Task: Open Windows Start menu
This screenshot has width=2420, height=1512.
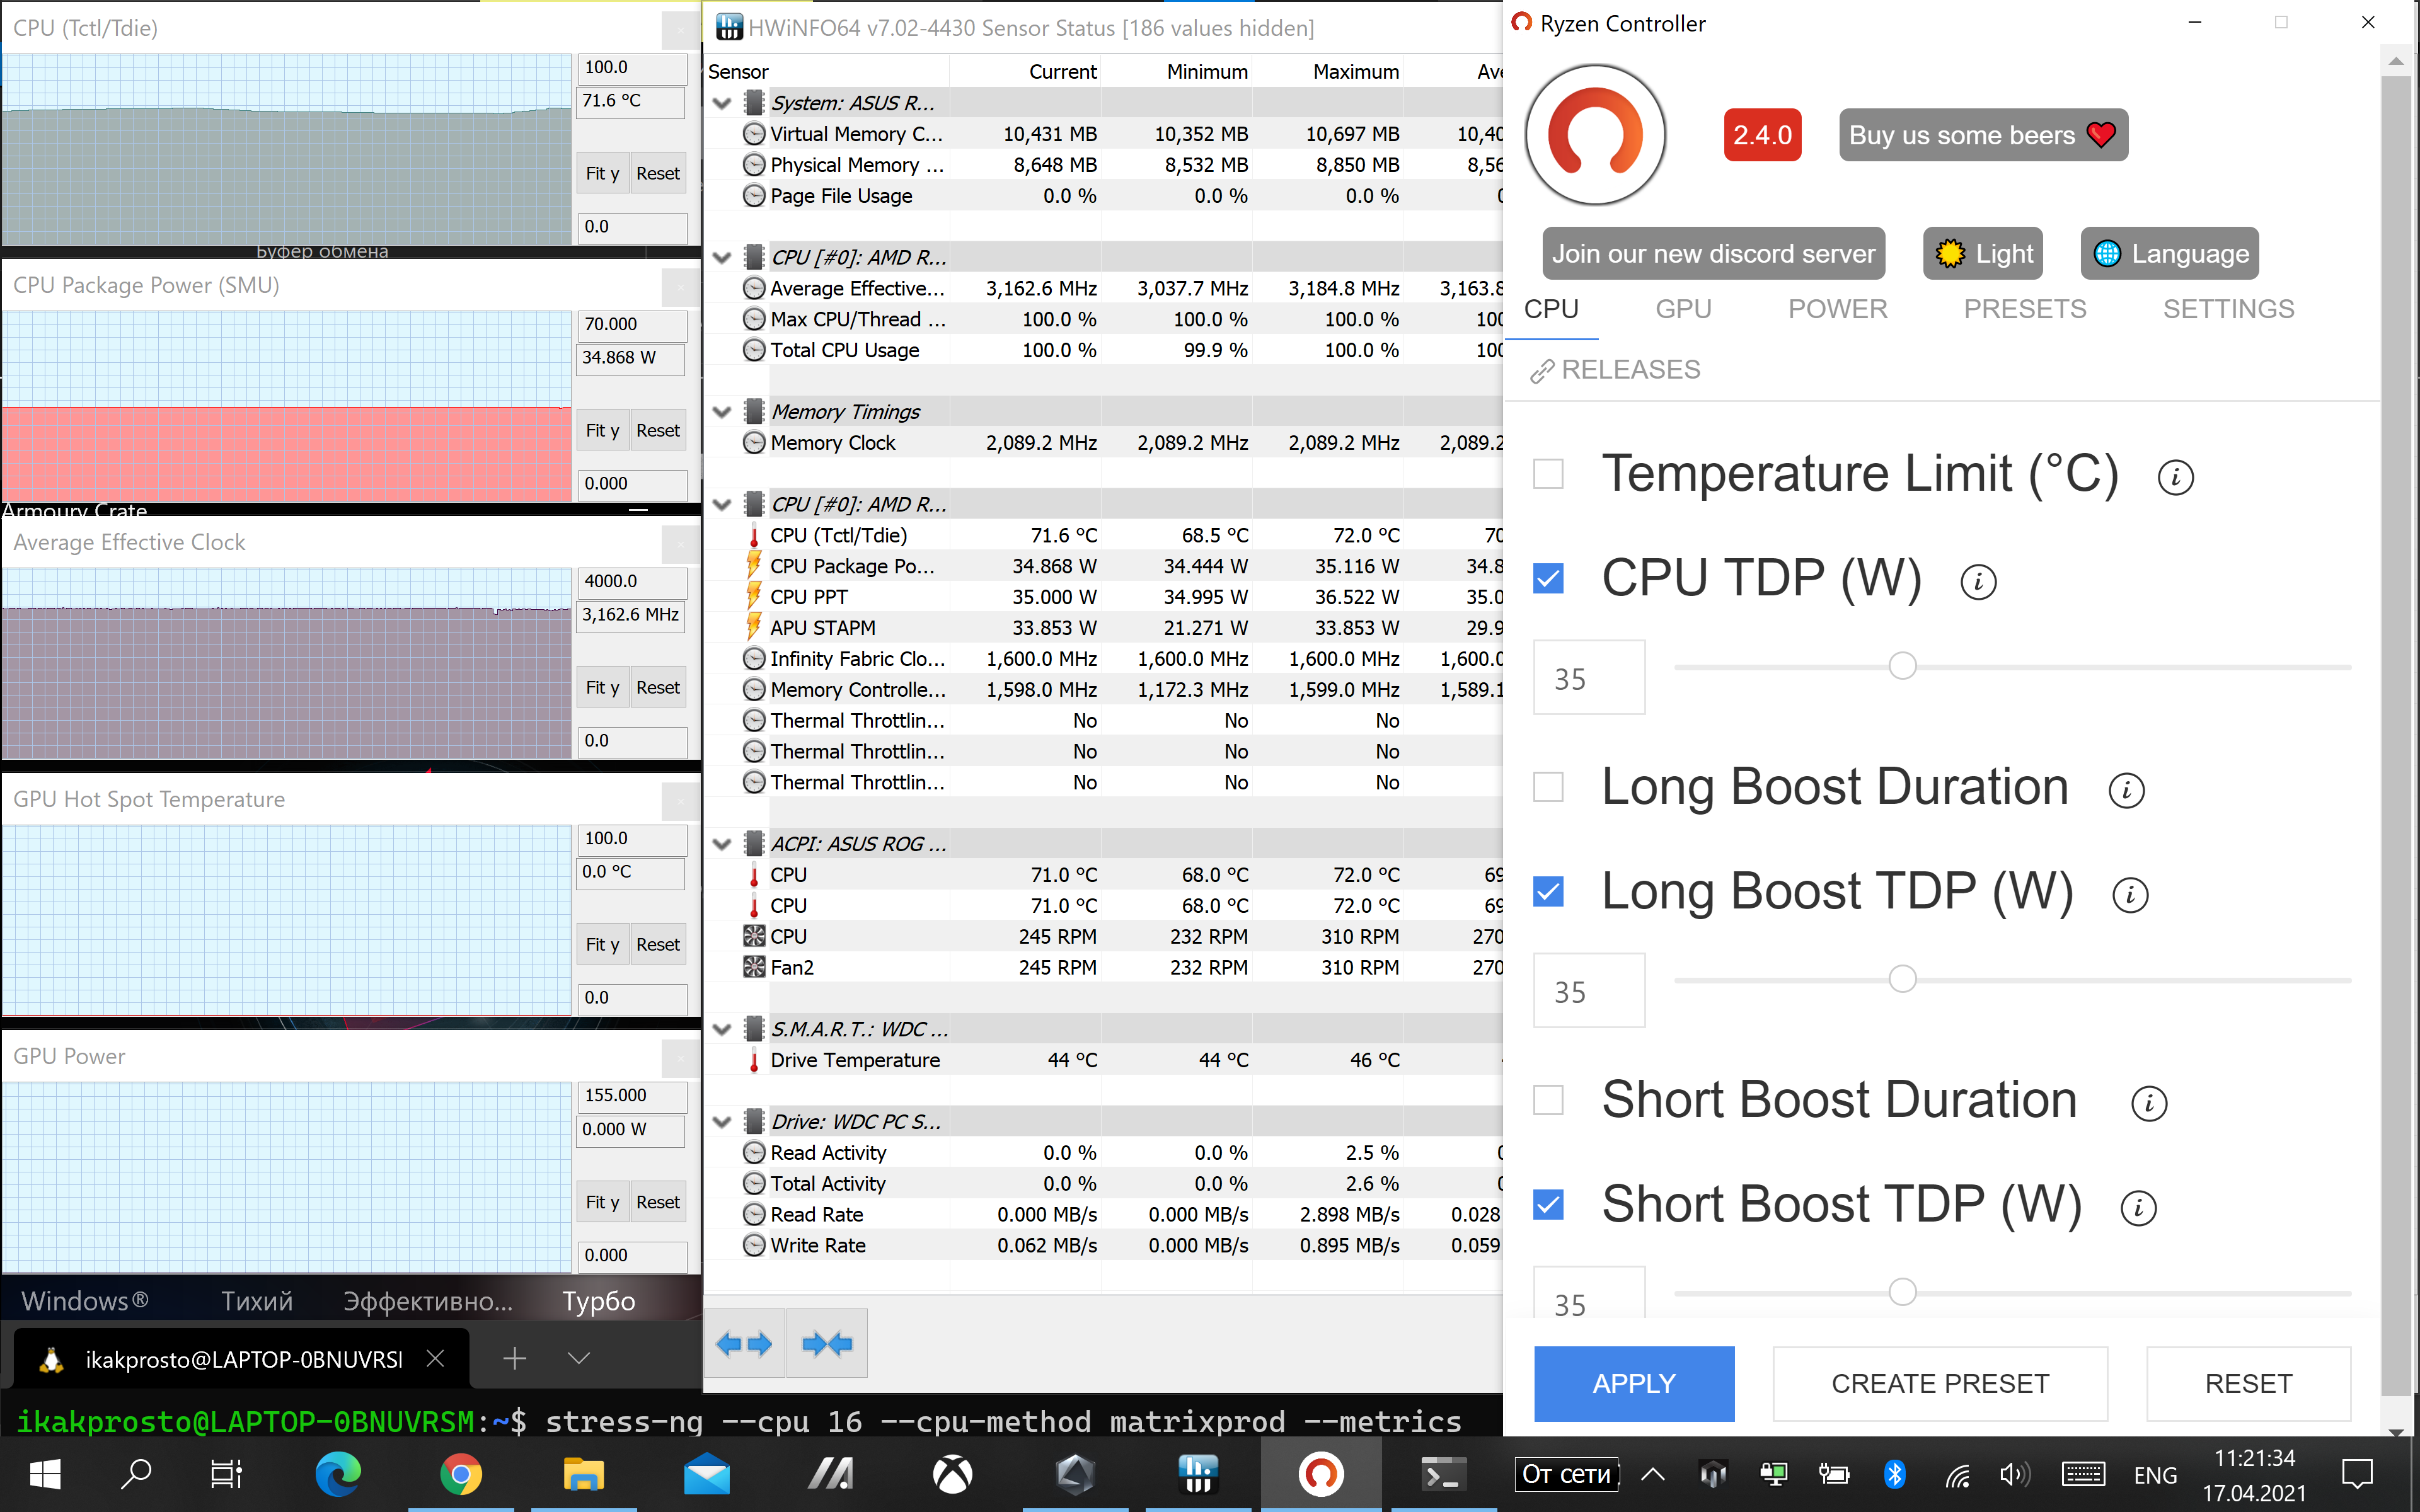Action: point(45,1474)
